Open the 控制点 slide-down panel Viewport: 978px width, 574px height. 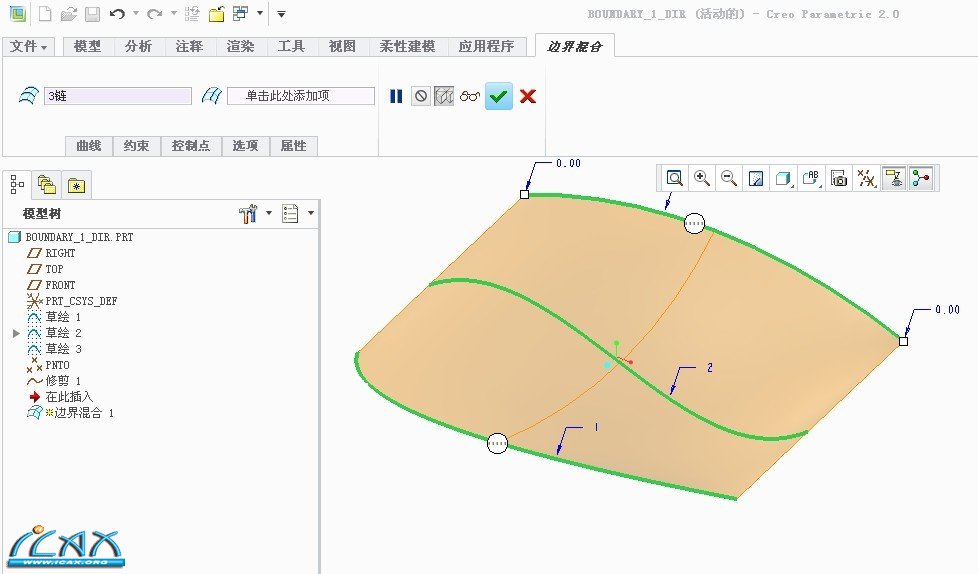pos(191,146)
